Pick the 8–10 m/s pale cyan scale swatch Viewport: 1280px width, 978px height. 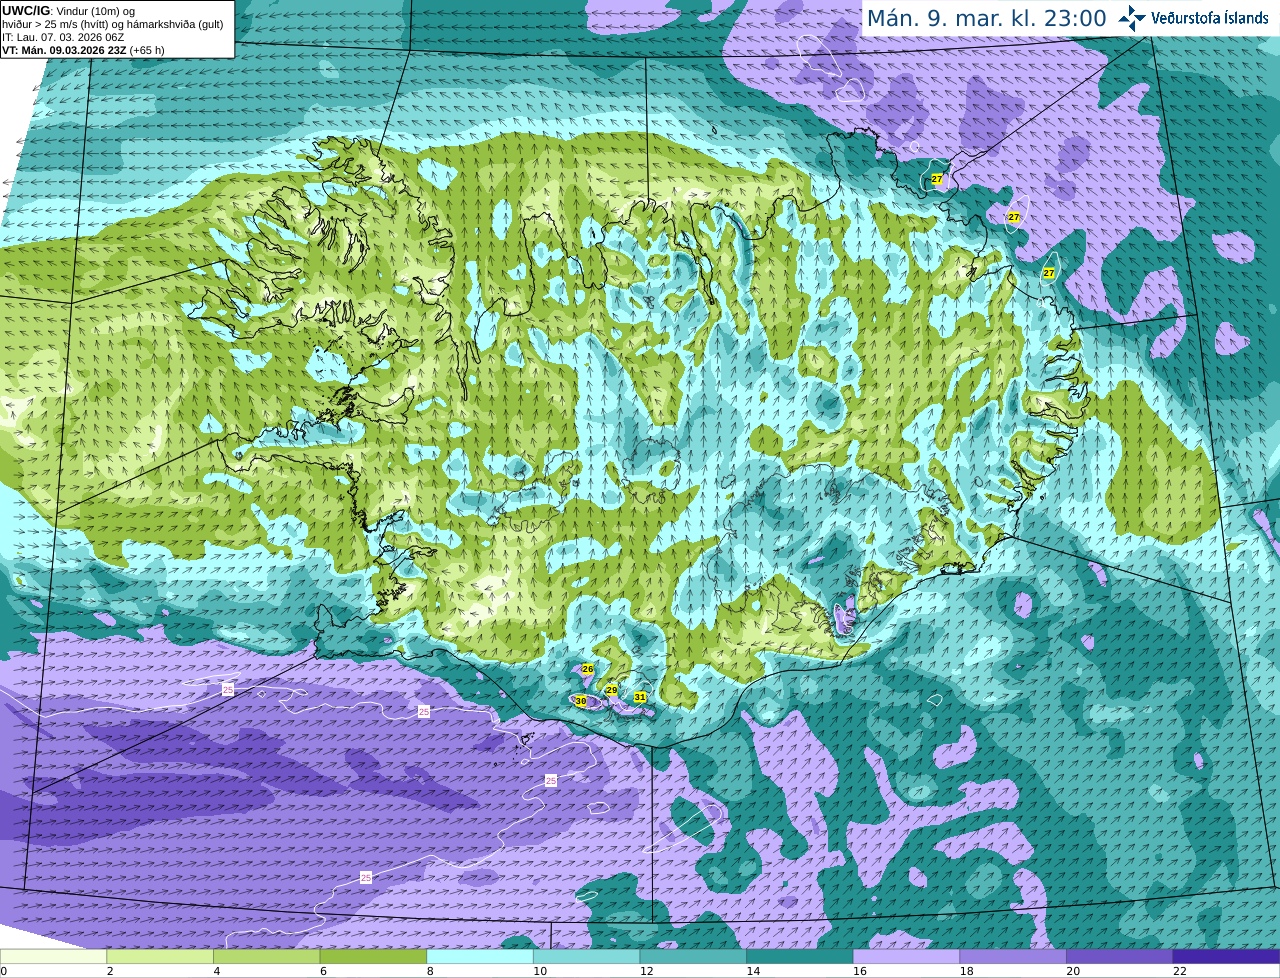[x=480, y=956]
